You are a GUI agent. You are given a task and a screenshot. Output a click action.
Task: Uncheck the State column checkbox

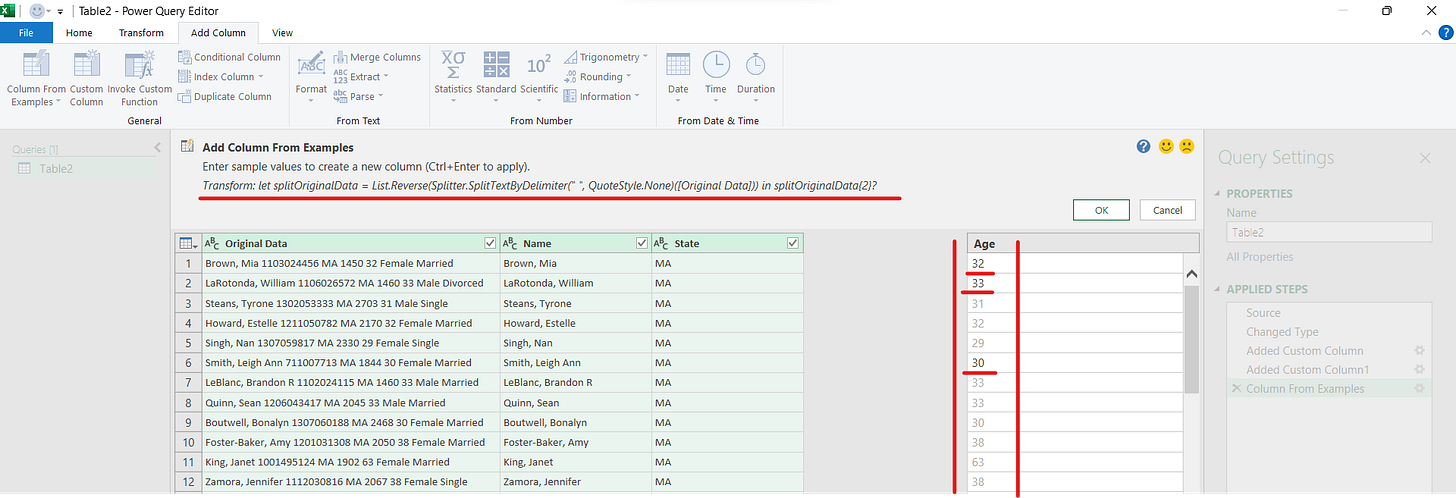(x=793, y=243)
